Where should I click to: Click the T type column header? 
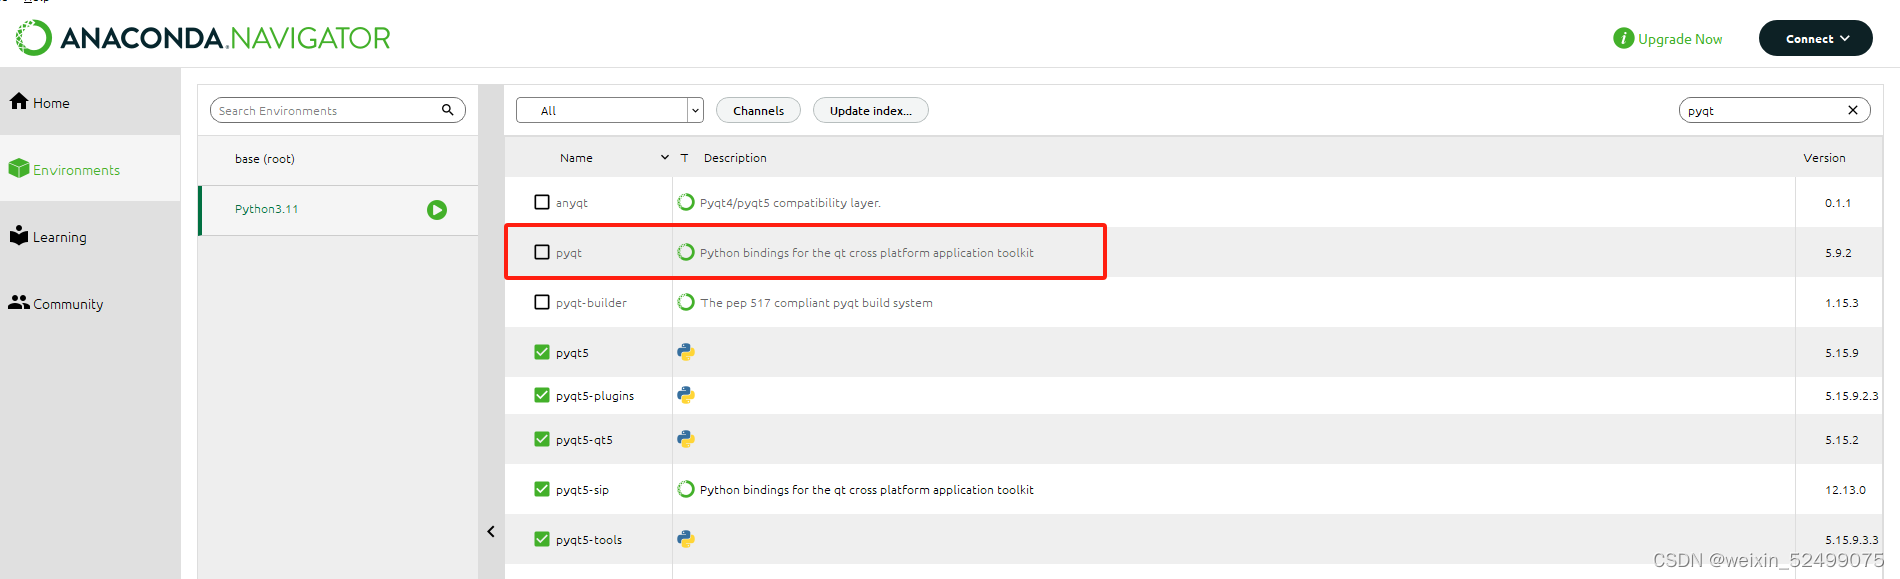point(685,158)
